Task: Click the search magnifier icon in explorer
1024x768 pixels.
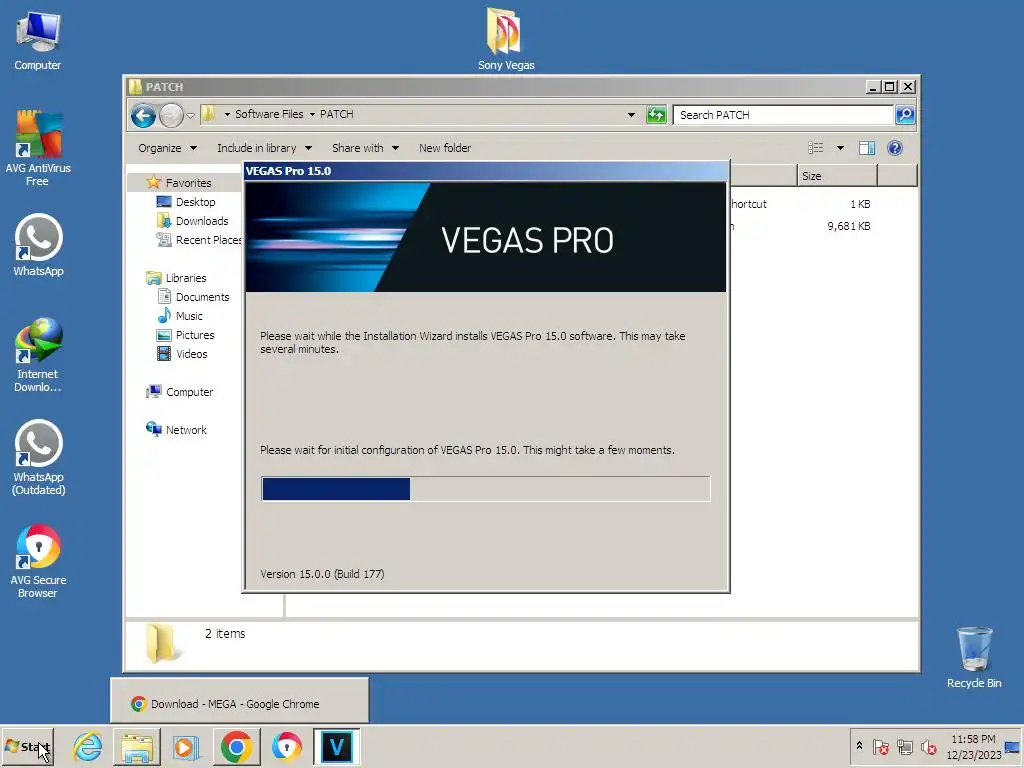Action: 904,115
